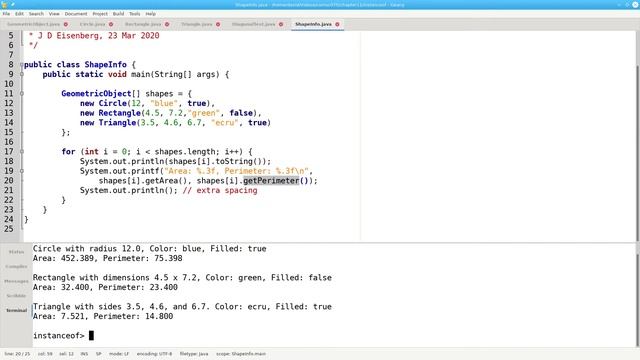Image resolution: width=640 pixels, height=360 pixels.
Task: Click the 'INS' insert mode indicator
Action: pos(84,354)
